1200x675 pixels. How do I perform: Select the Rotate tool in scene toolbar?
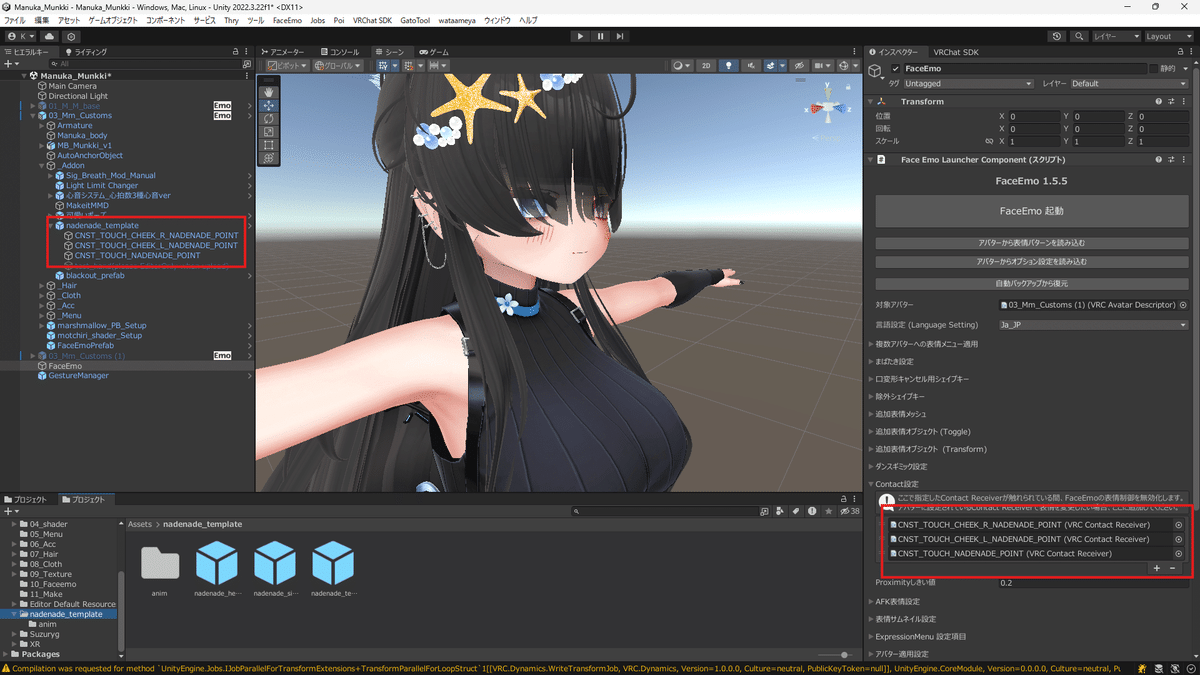point(269,118)
